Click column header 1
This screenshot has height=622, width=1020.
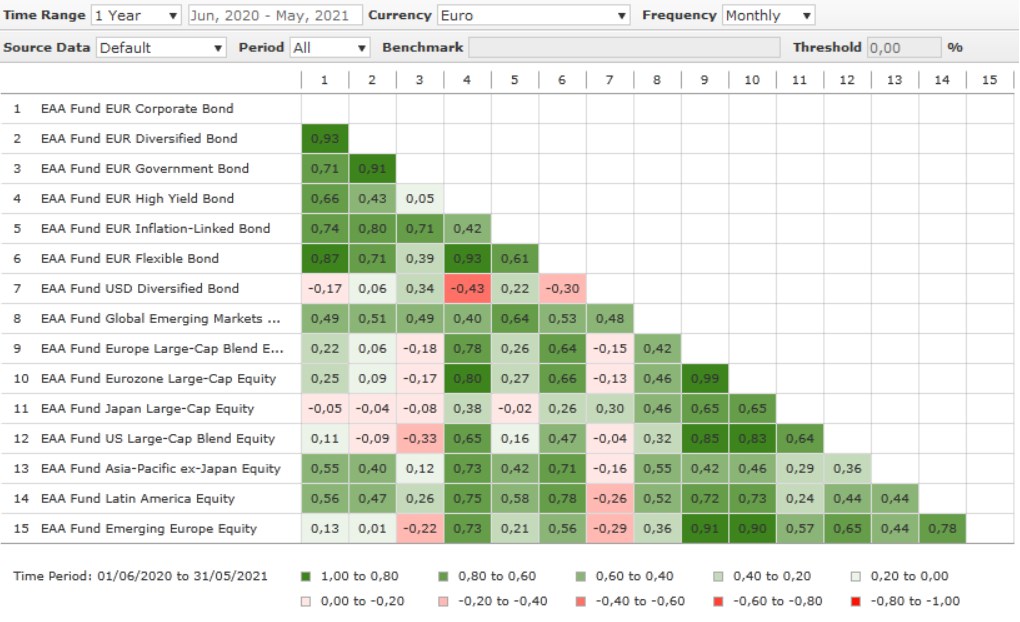[x=324, y=79]
